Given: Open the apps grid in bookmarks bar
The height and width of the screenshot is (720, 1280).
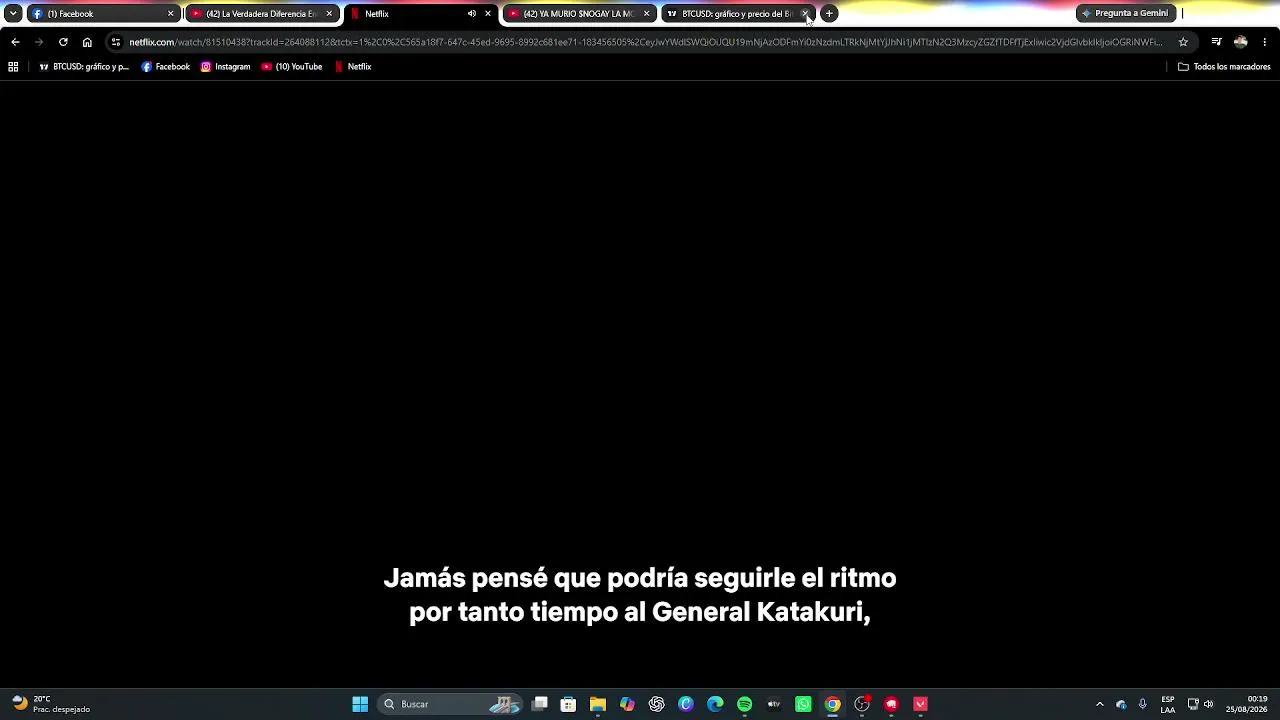Looking at the screenshot, I should click(x=13, y=67).
